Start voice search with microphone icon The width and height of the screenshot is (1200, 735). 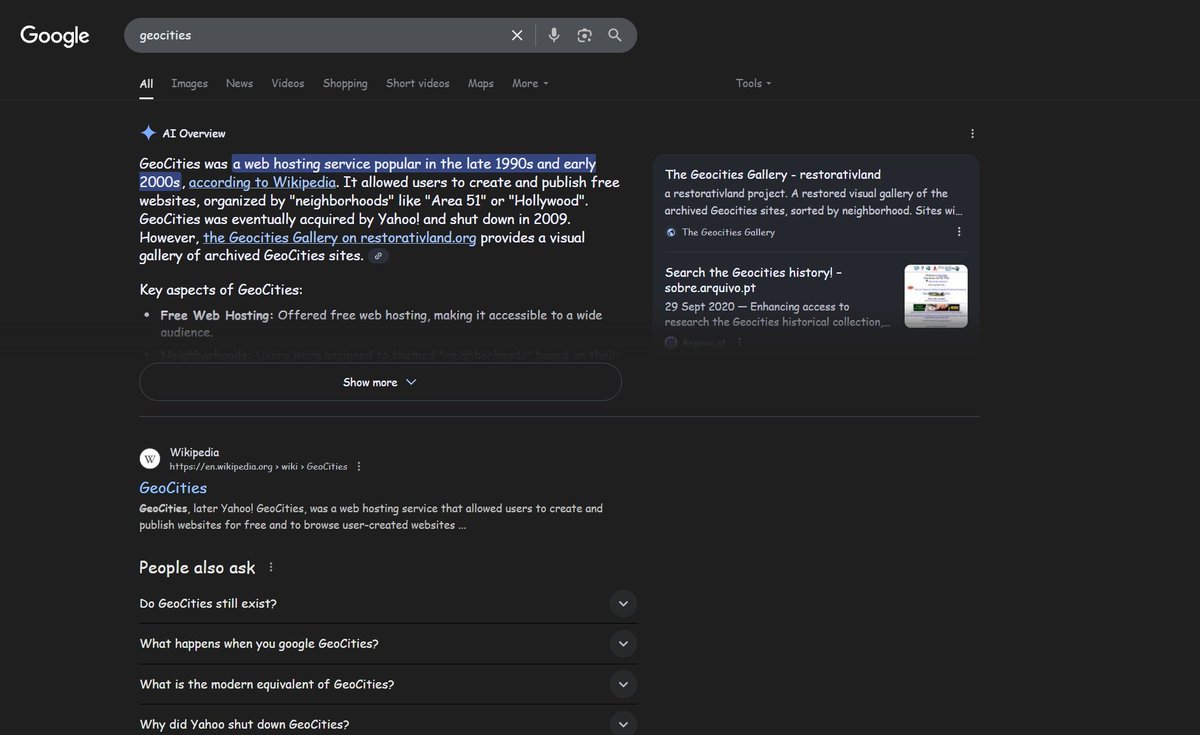tap(554, 35)
